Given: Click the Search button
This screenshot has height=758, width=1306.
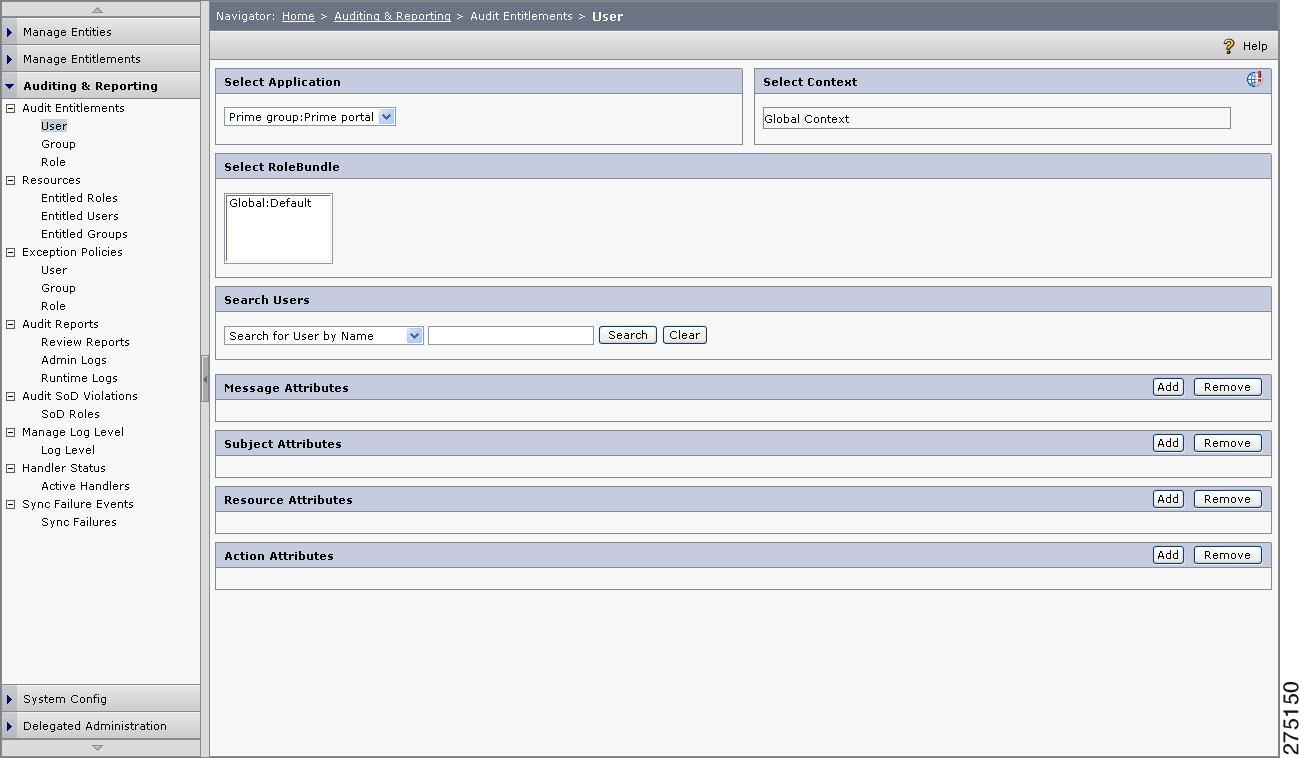Looking at the screenshot, I should tap(628, 335).
